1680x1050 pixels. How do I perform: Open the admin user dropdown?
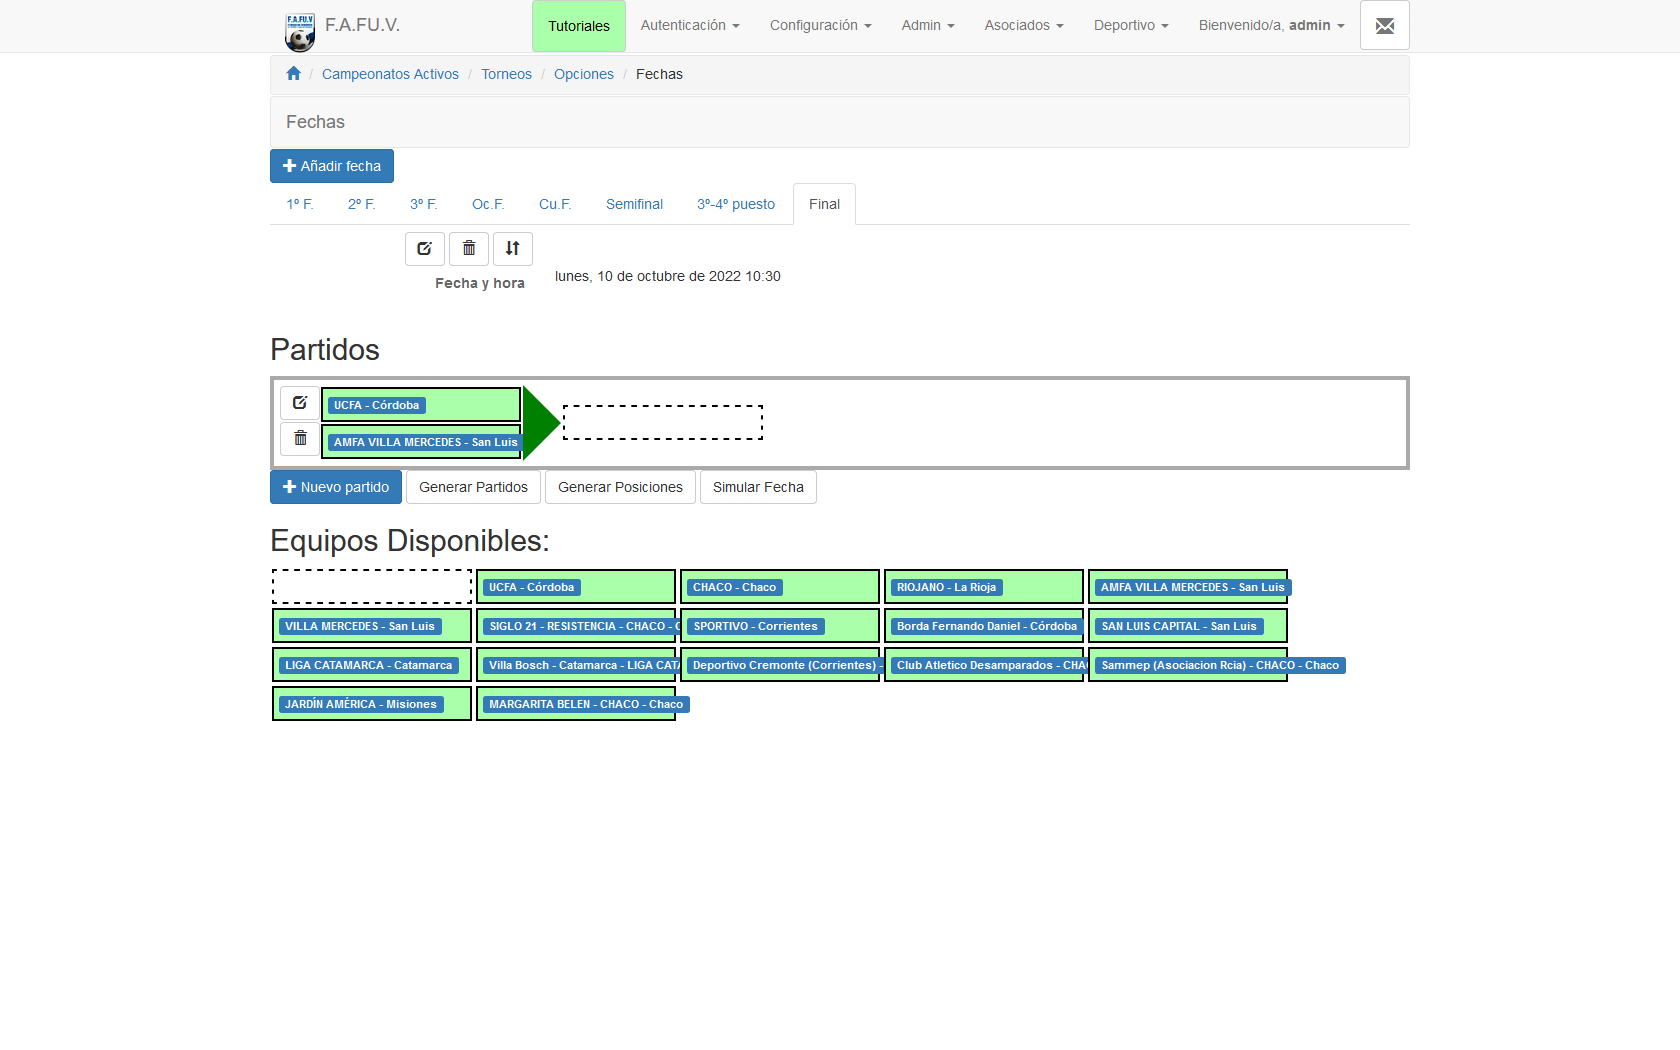click(1271, 26)
